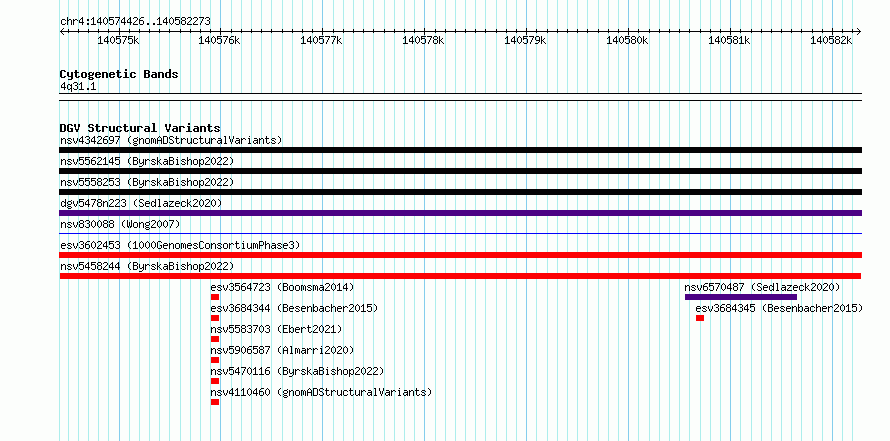Select the red bar under esv3602453

point(460,255)
